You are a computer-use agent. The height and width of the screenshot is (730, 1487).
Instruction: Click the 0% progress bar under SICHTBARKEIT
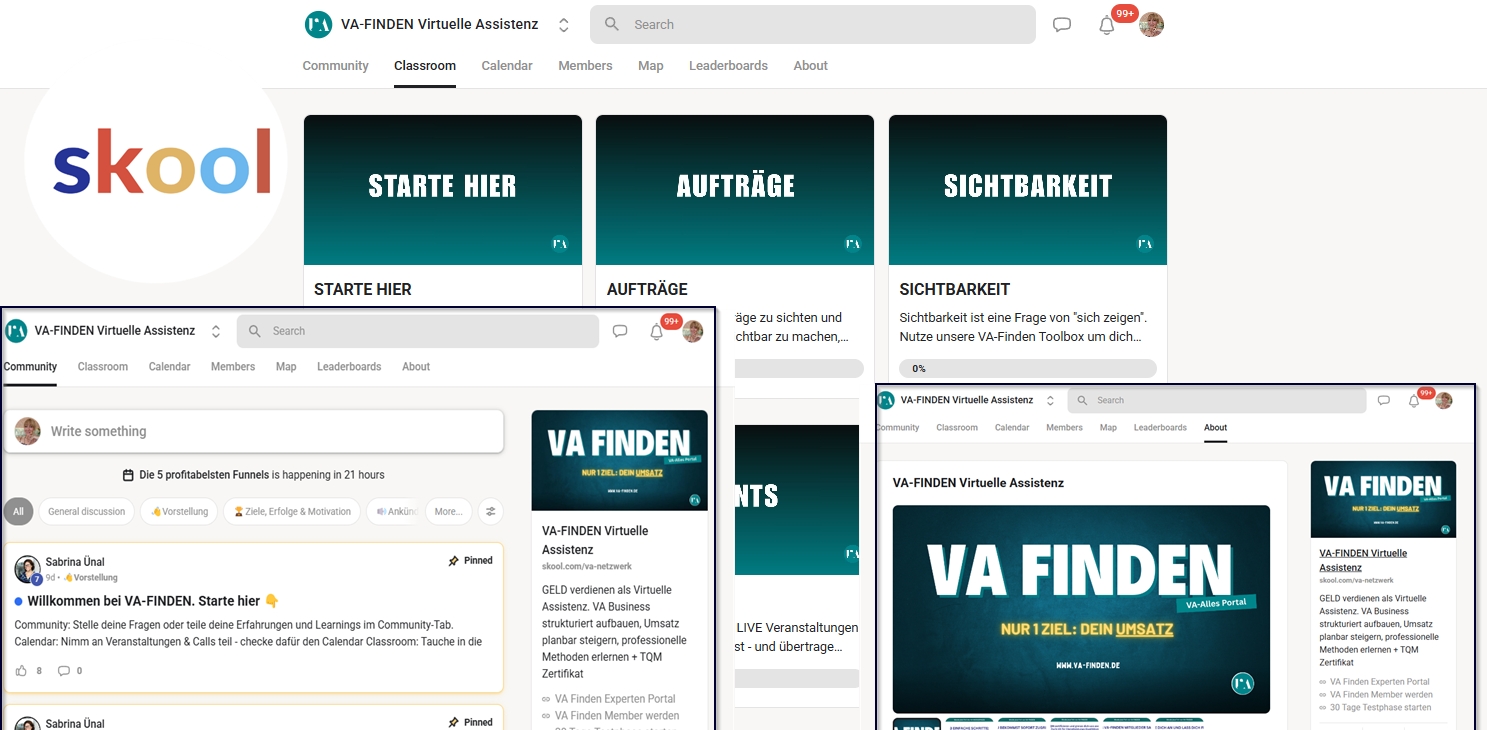coord(1028,368)
